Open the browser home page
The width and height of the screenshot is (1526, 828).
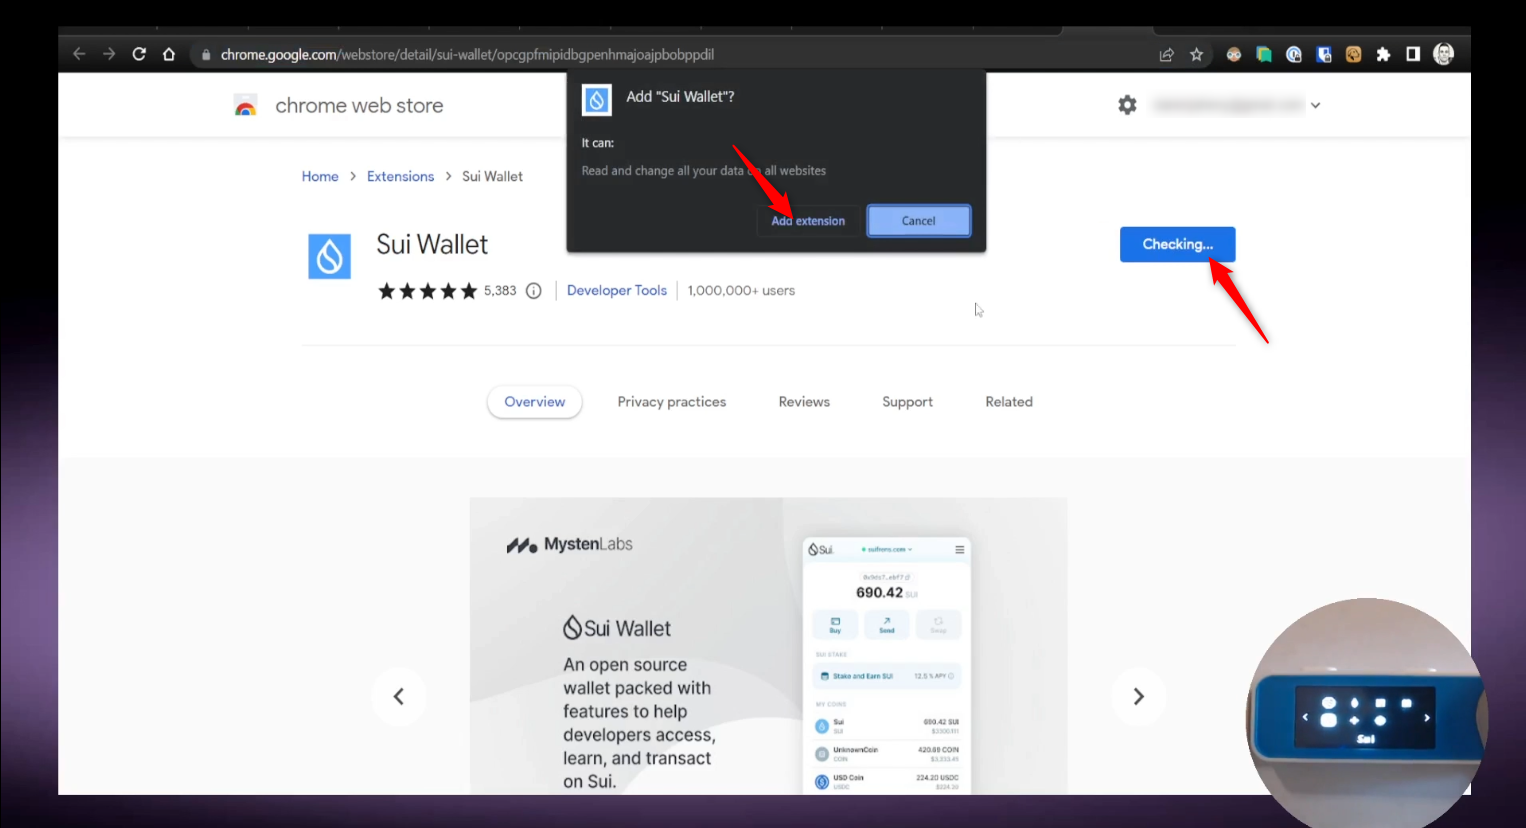pyautogui.click(x=169, y=54)
